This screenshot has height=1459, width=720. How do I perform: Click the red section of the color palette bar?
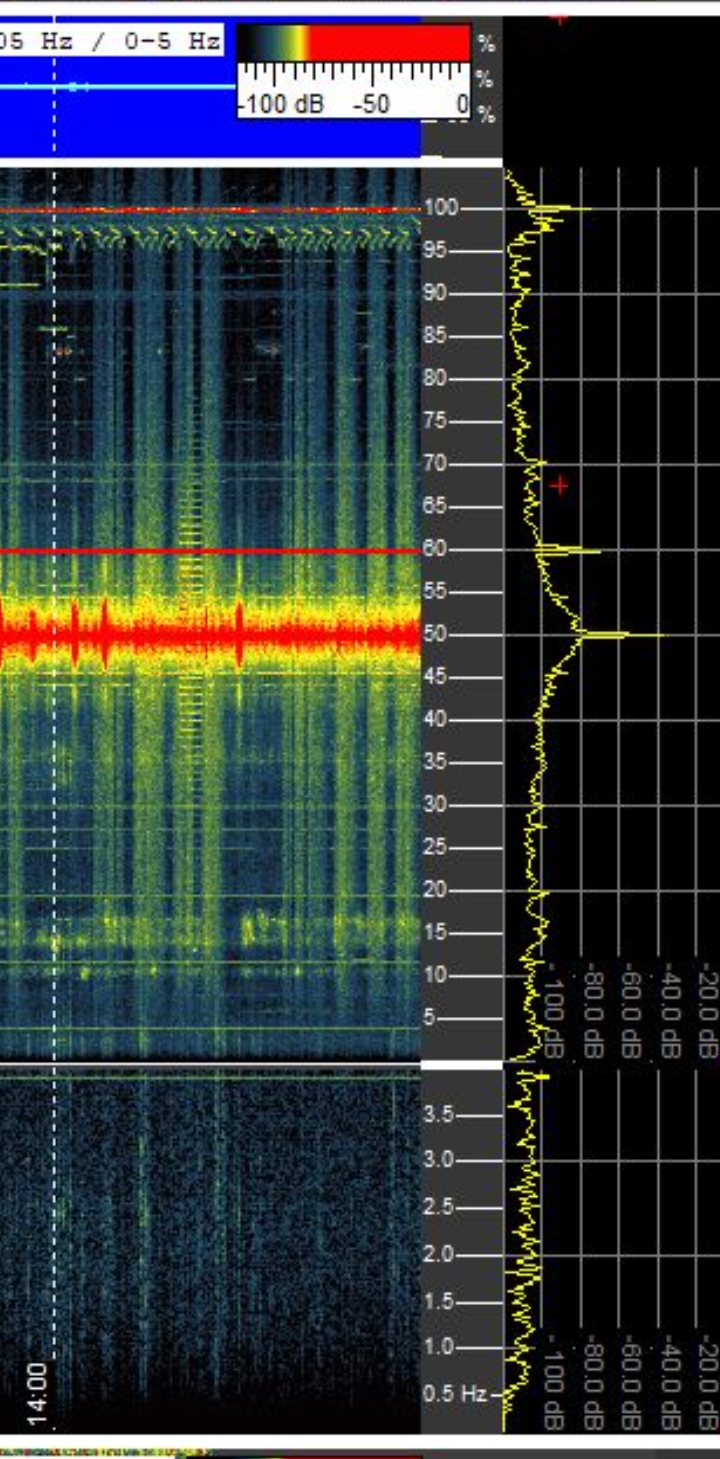click(388, 43)
